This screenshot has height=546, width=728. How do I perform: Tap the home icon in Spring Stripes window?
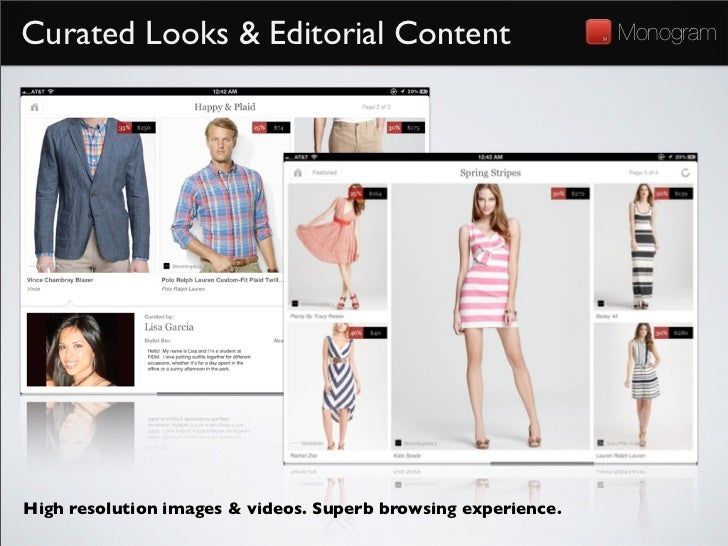pos(298,173)
